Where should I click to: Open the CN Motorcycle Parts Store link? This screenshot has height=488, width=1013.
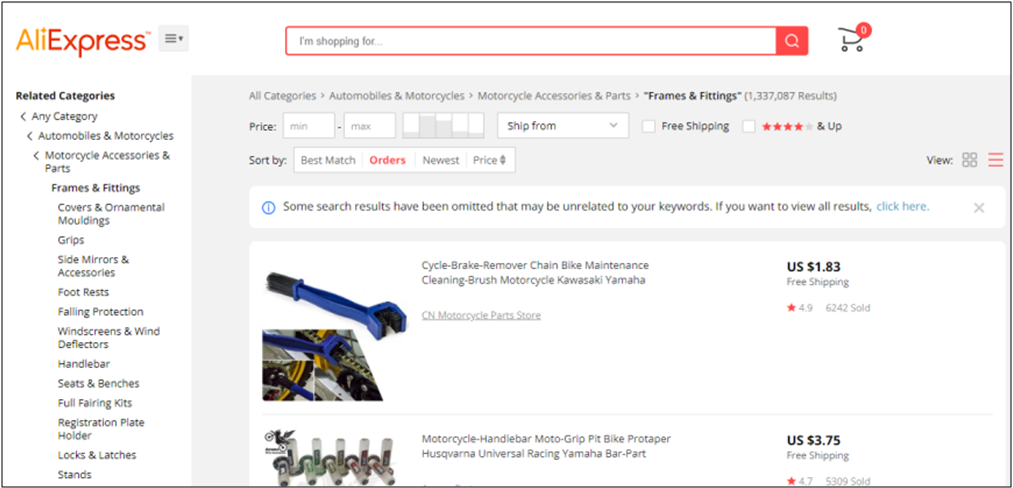pos(481,315)
